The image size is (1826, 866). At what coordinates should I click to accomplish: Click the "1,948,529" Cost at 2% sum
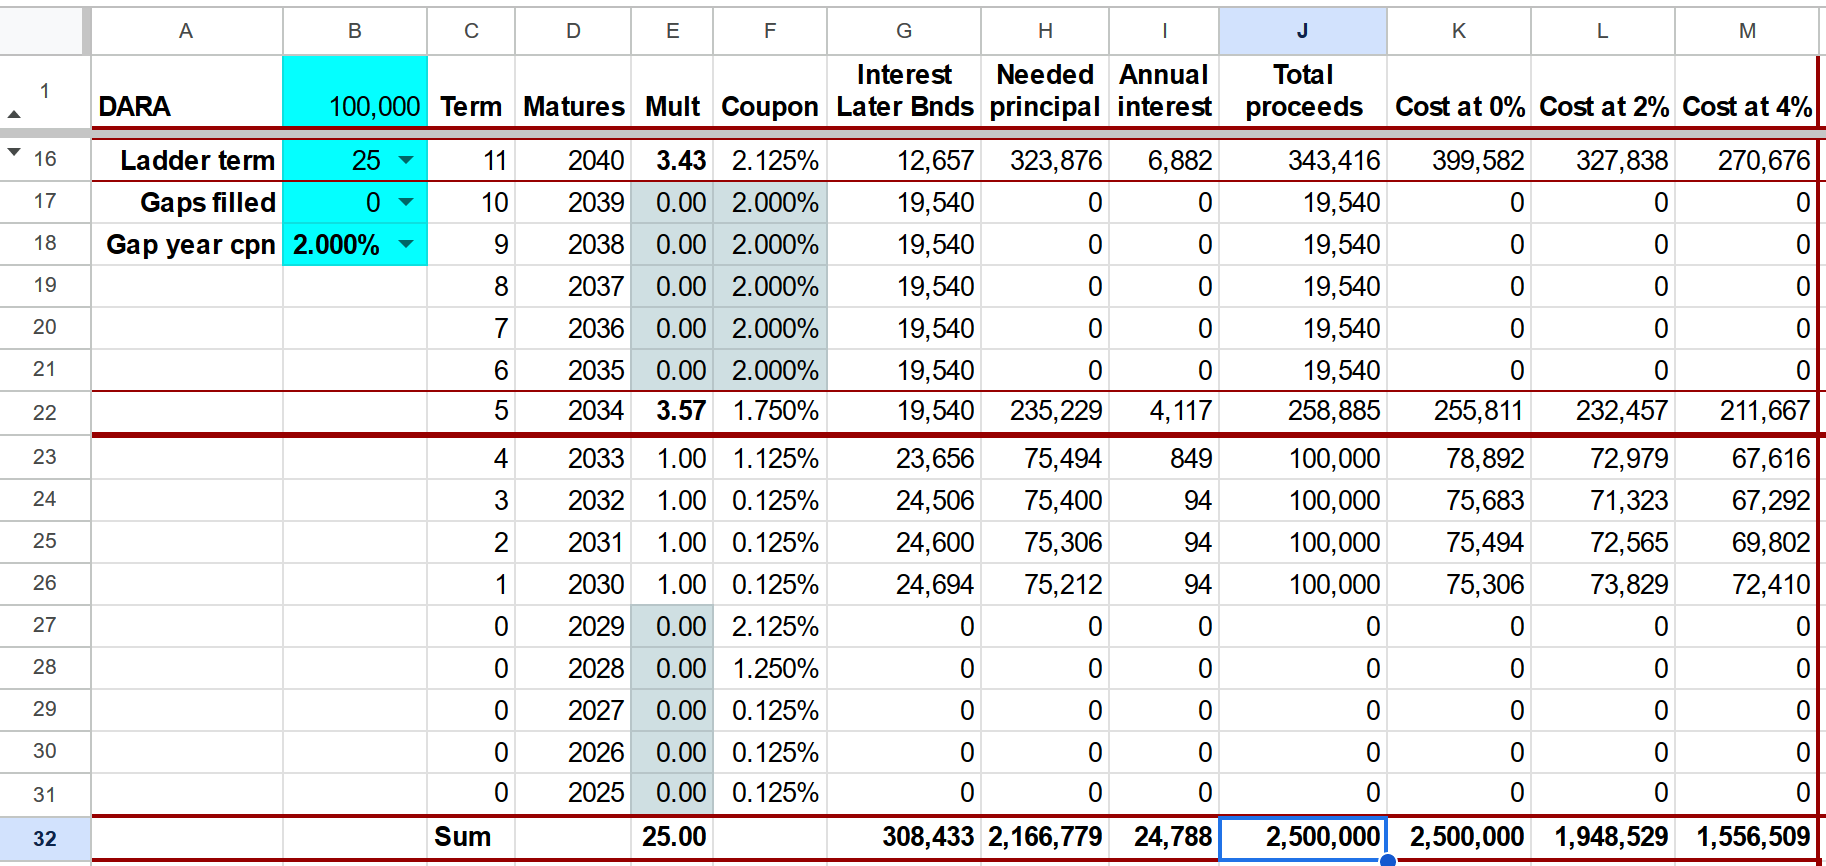coord(1603,838)
